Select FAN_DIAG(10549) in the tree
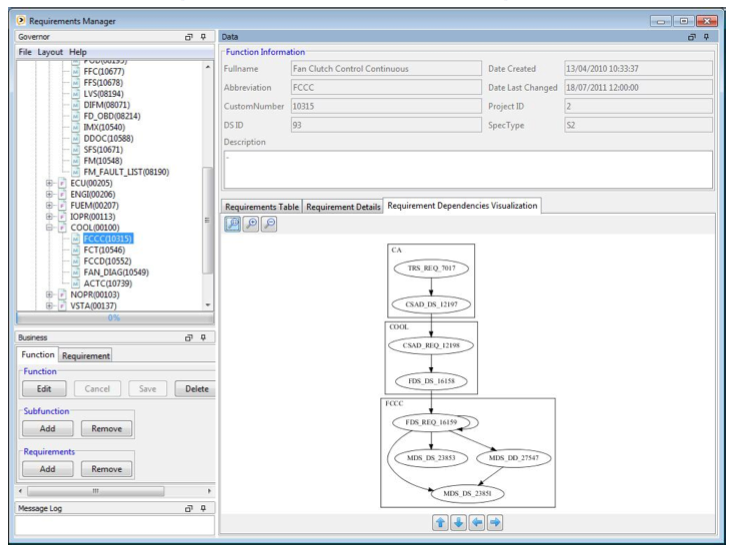Image resolution: width=734 pixels, height=552 pixels. pyautogui.click(x=116, y=272)
